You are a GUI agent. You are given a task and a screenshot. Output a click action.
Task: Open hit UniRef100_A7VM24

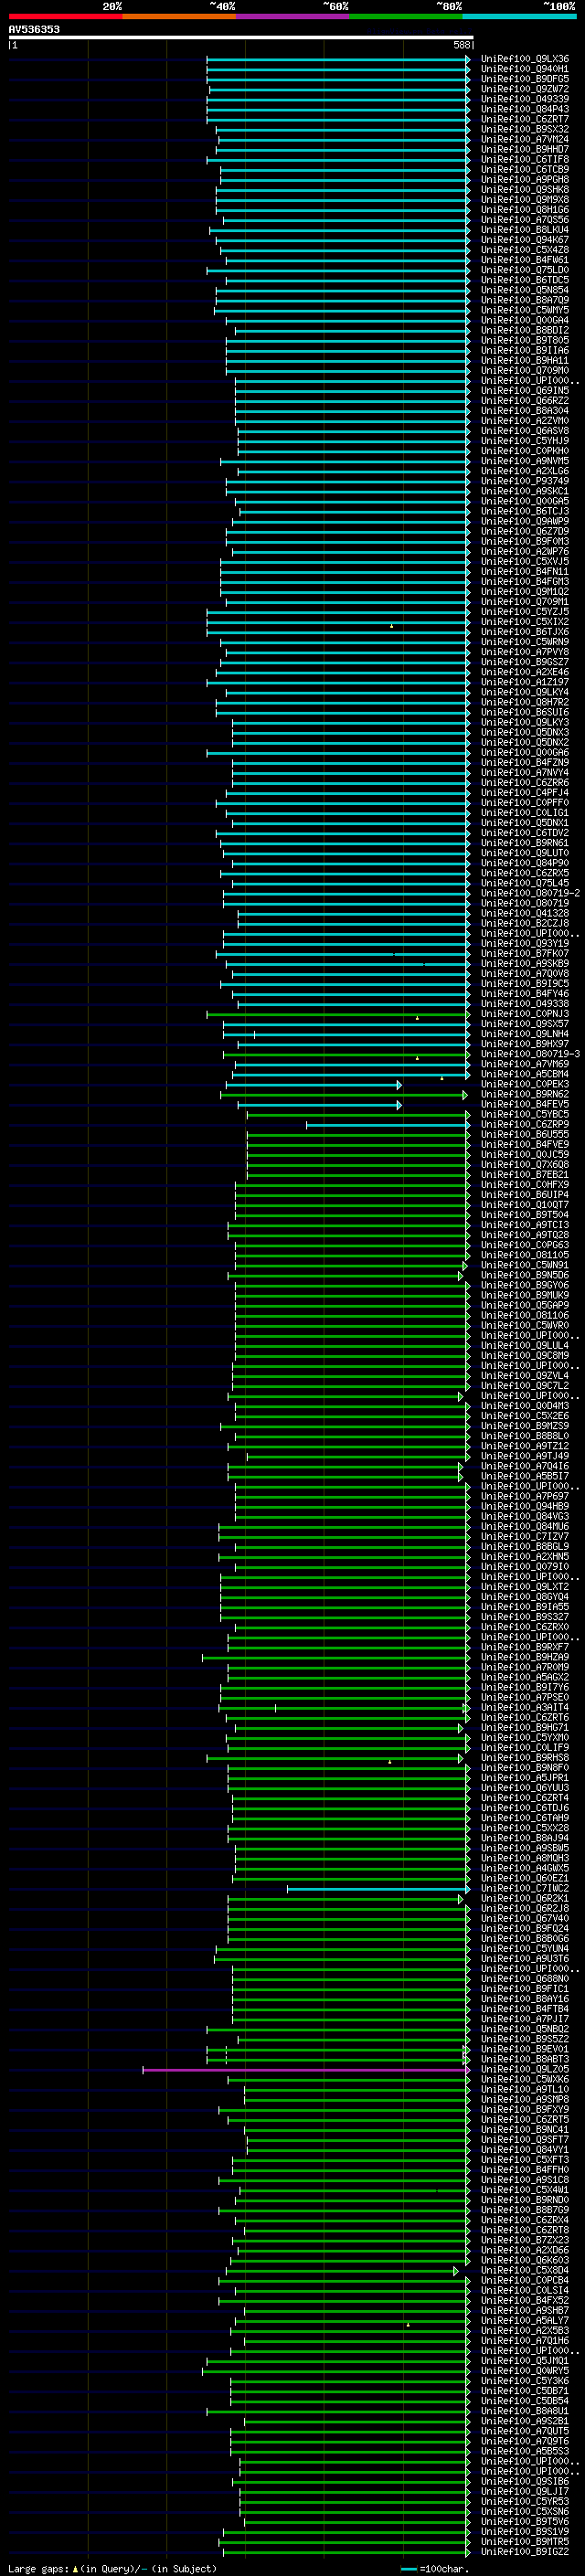(x=525, y=139)
